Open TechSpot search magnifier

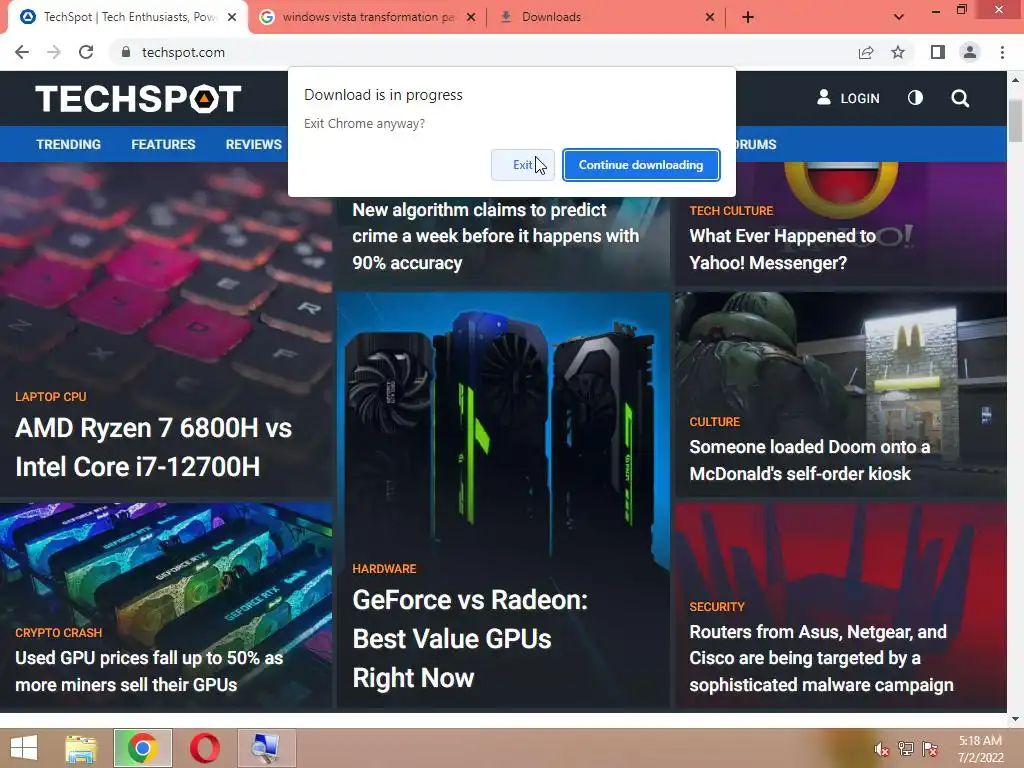point(960,98)
